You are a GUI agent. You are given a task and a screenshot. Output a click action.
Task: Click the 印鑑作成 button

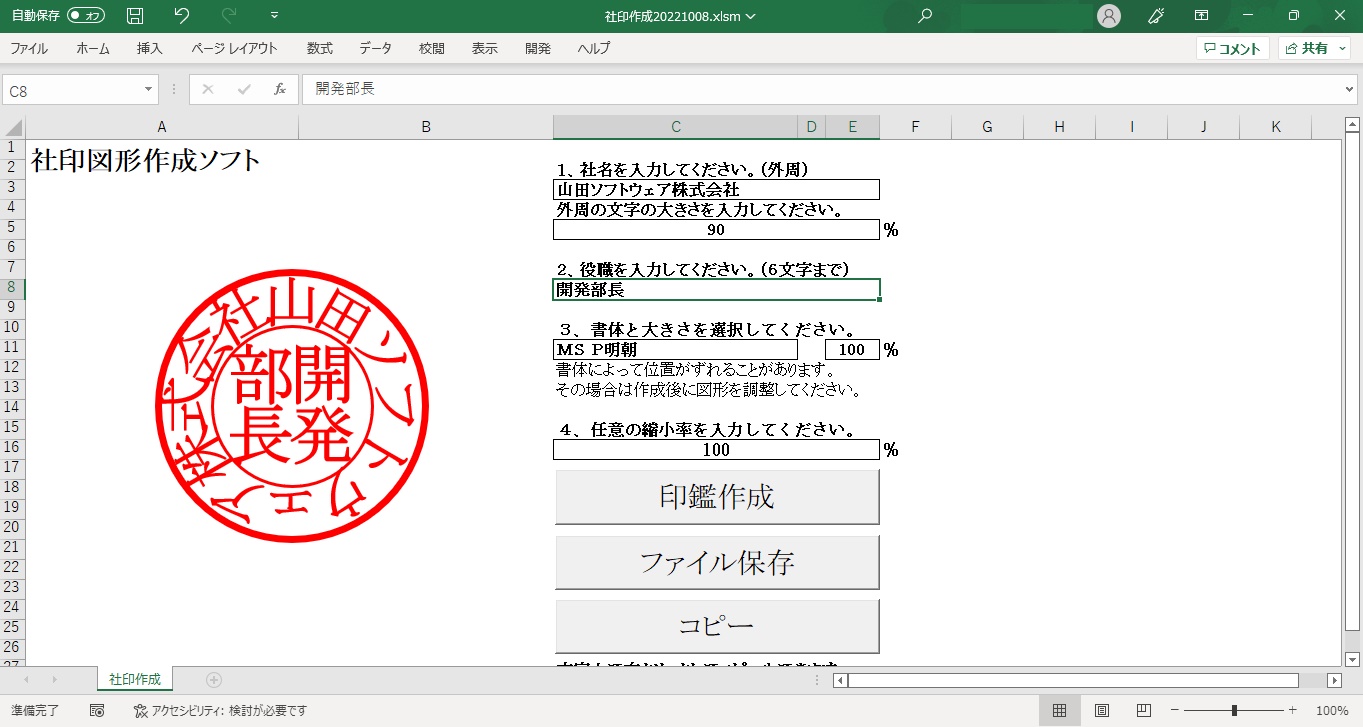[717, 497]
